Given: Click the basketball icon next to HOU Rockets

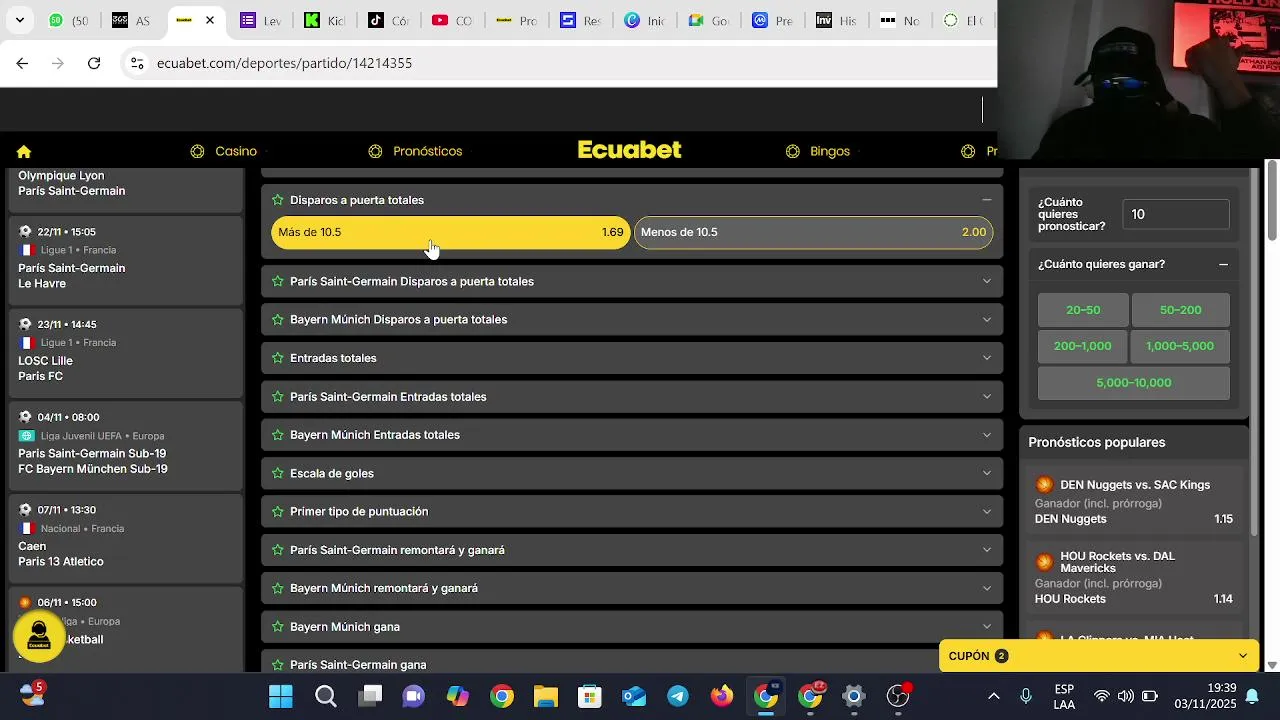Looking at the screenshot, I should (x=1044, y=562).
